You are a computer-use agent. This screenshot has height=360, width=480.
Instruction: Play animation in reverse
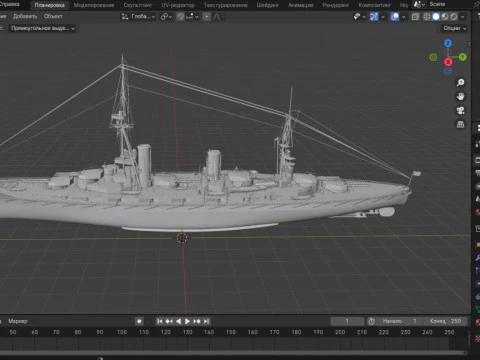(178, 321)
